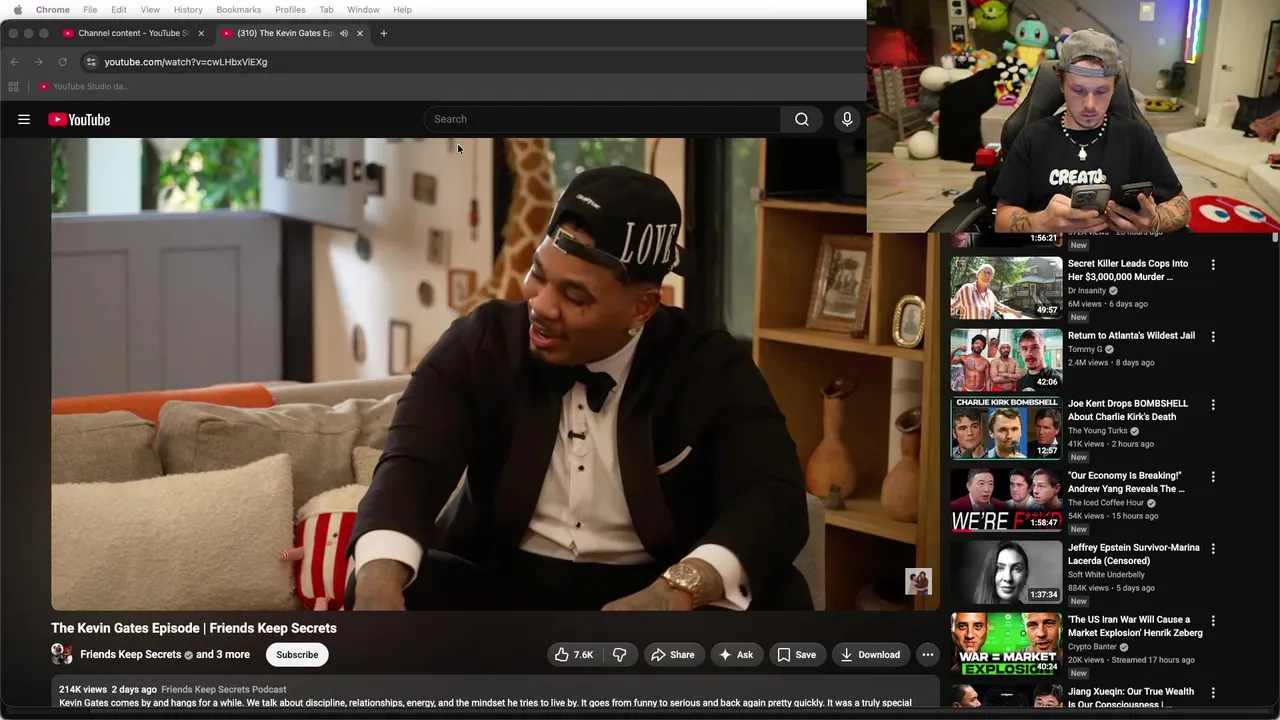This screenshot has width=1280, height=720.
Task: Open options for Jeffrey Epstein Survivor video
Action: 1213,549
